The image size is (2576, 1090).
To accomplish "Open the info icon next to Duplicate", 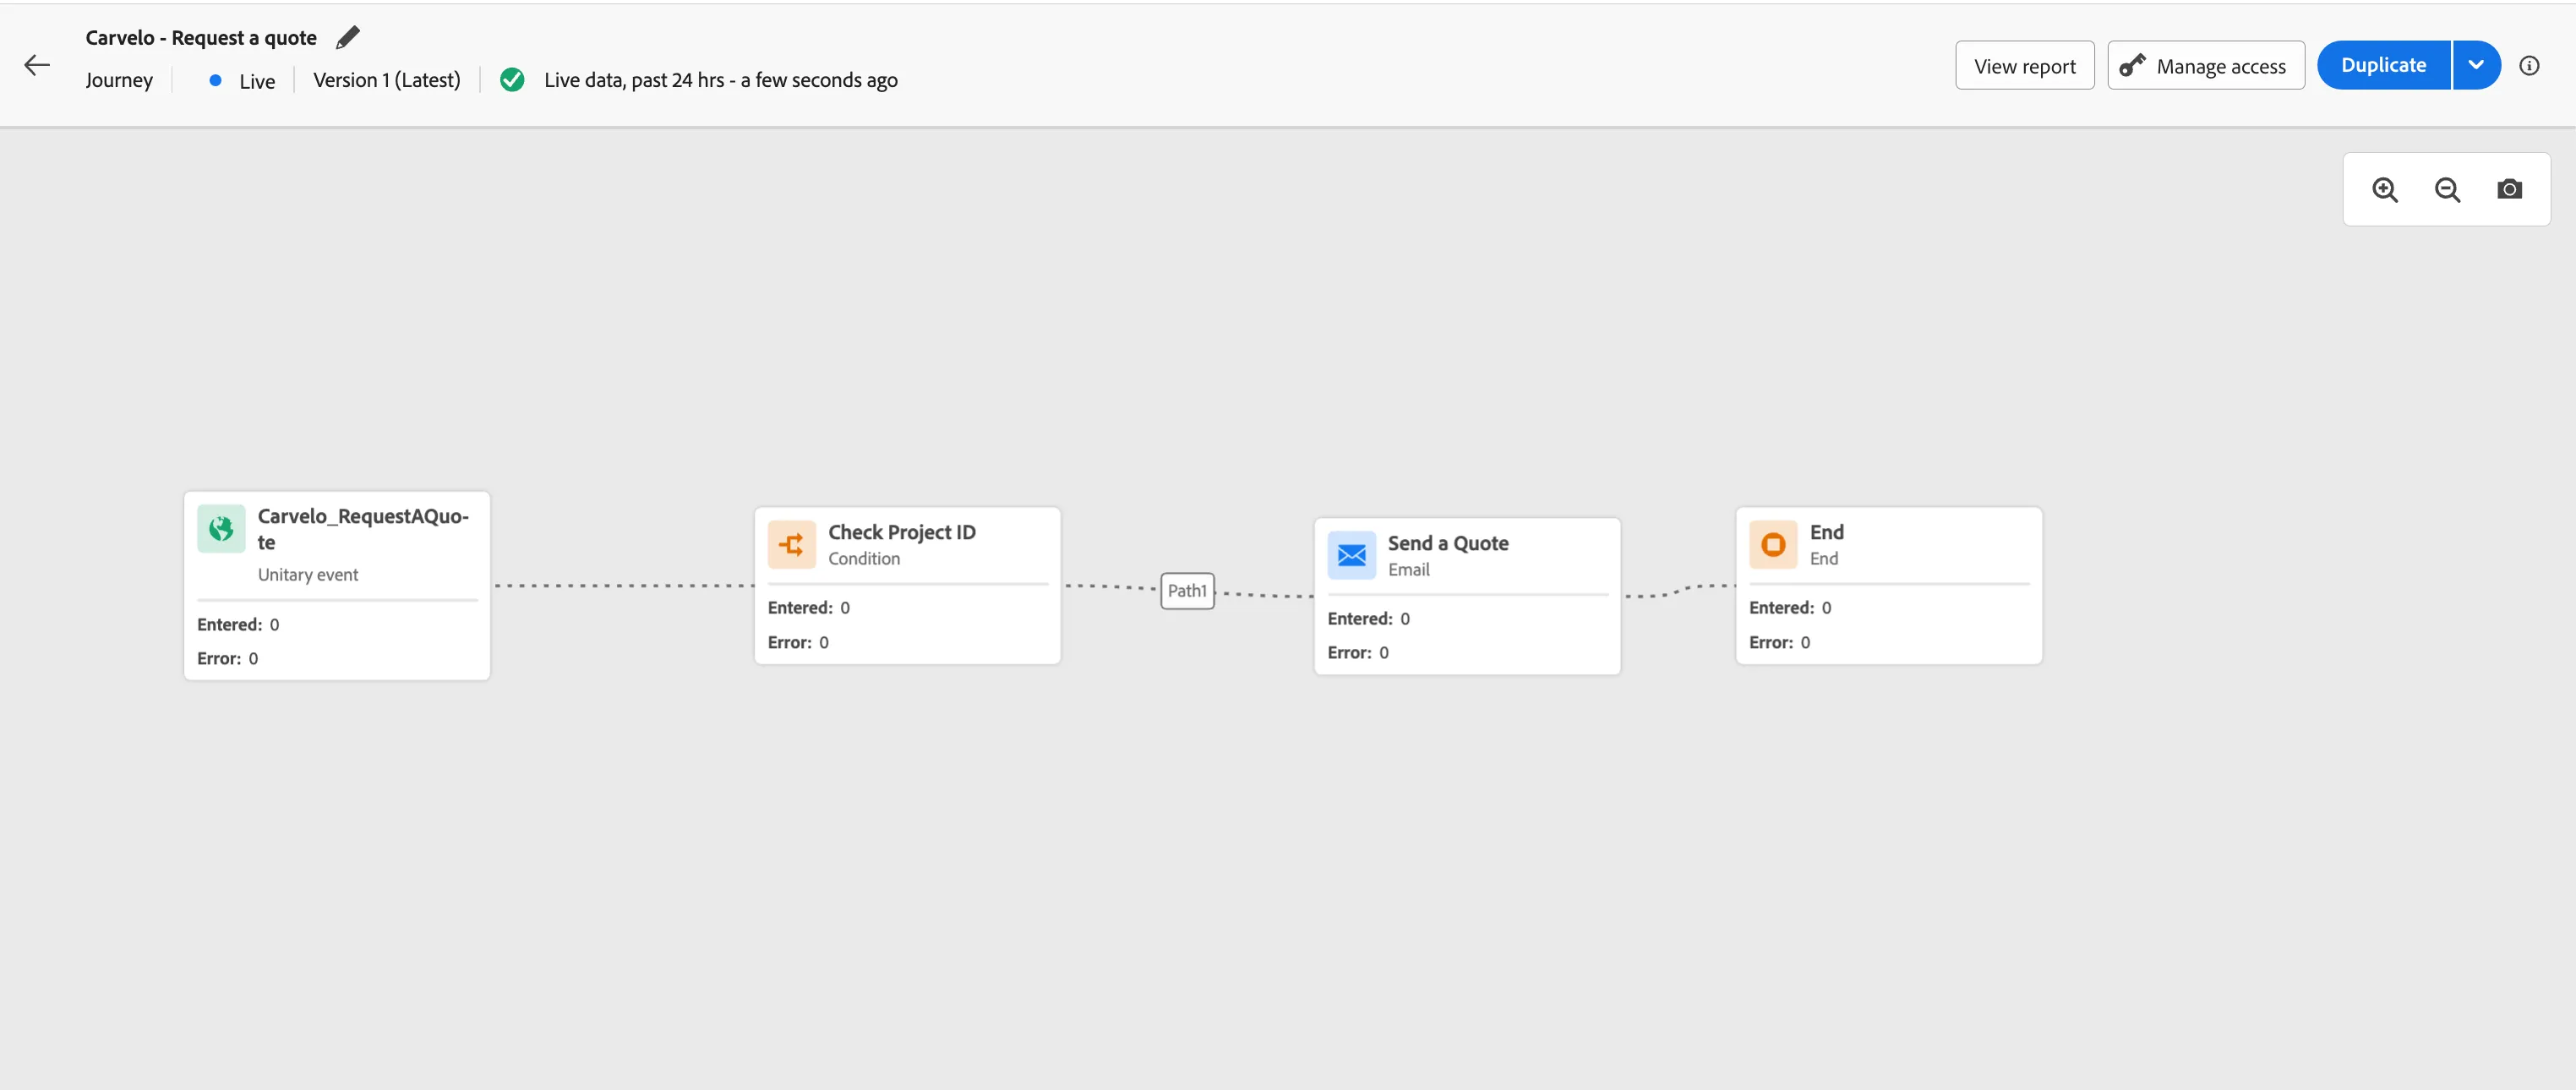I will click(2529, 65).
